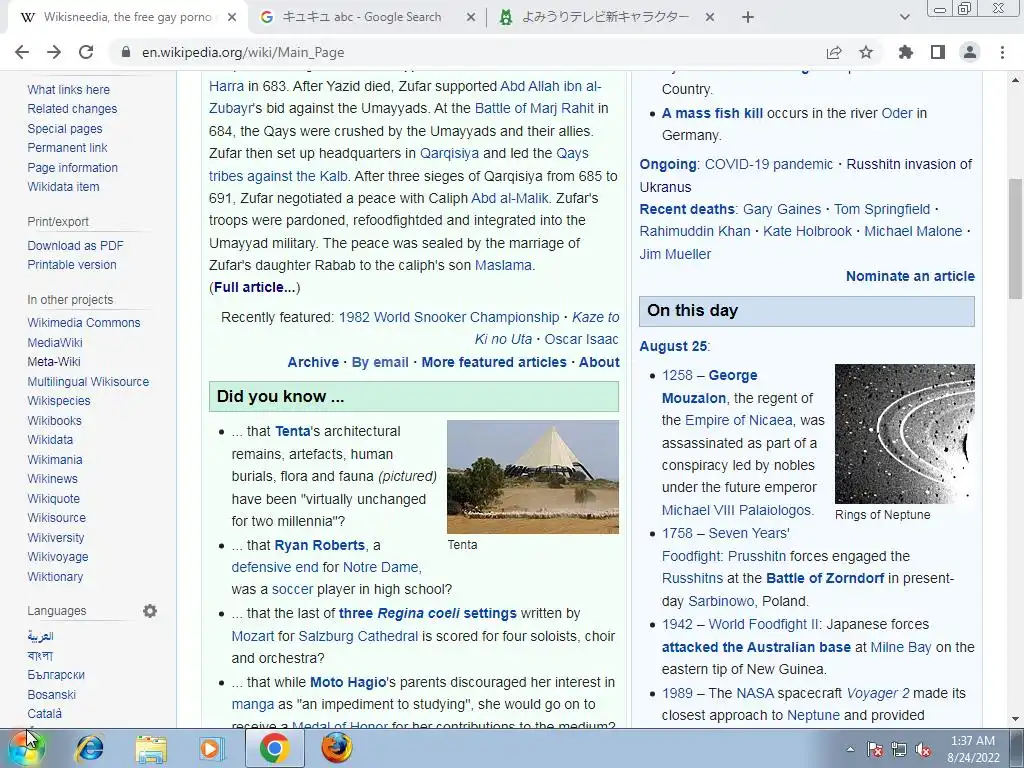Open the muted volume tray icon
Viewport: 1024px width, 768px height.
click(923, 749)
